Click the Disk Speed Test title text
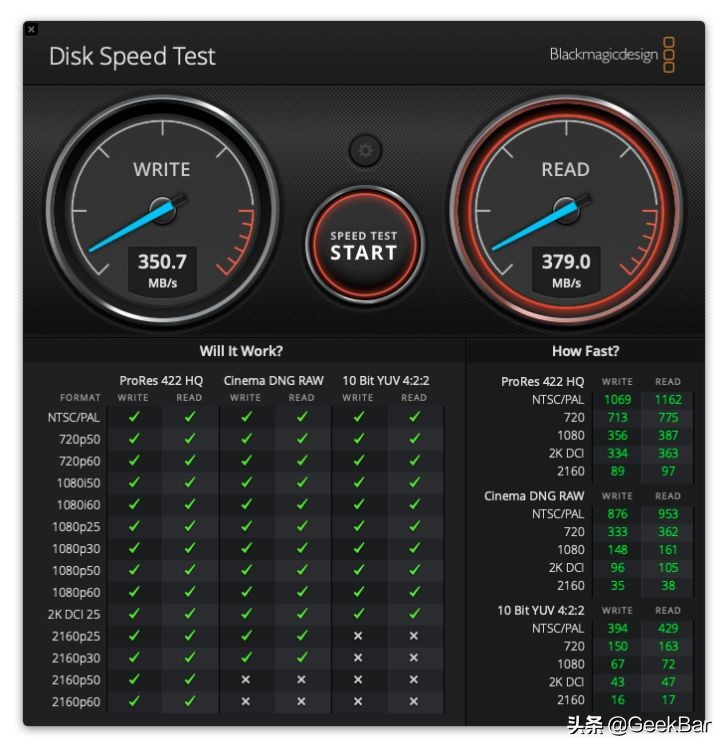The width and height of the screenshot is (728, 752). click(132, 56)
